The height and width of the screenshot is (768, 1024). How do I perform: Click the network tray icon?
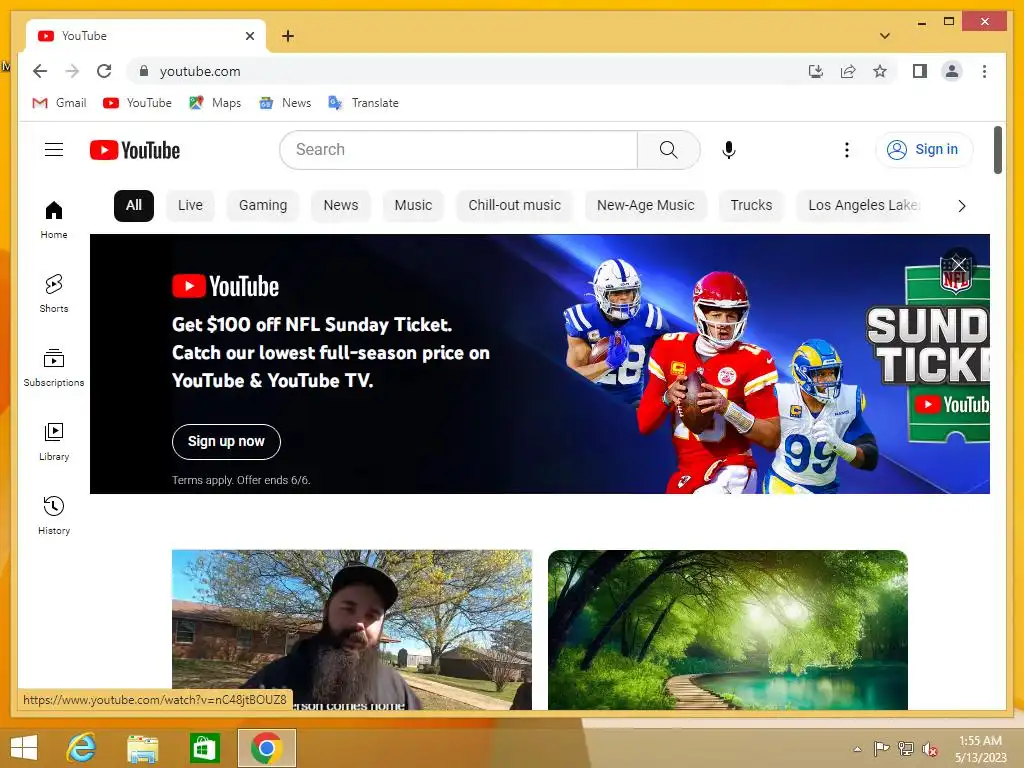pos(906,749)
